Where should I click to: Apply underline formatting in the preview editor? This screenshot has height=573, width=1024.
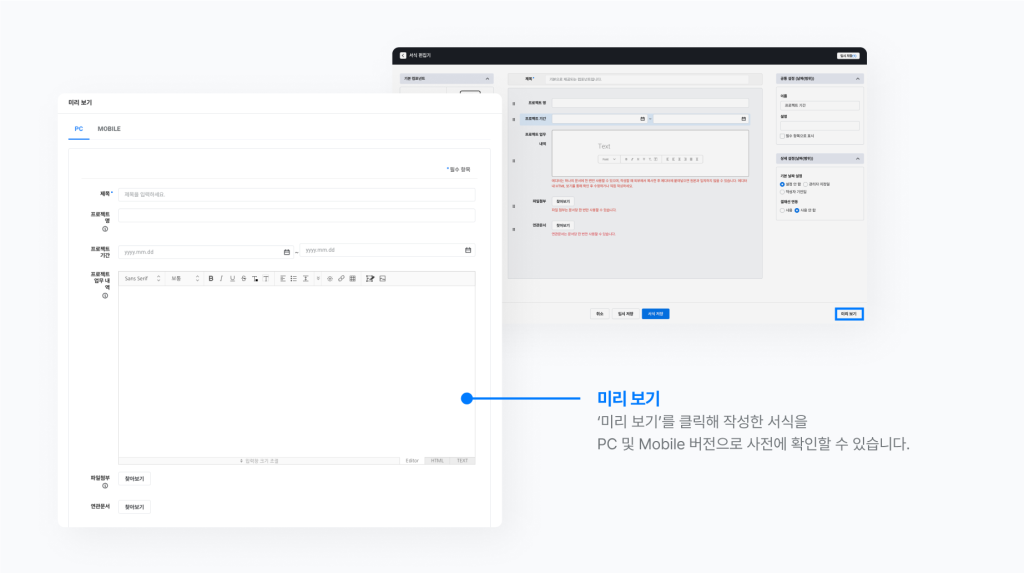click(x=232, y=279)
